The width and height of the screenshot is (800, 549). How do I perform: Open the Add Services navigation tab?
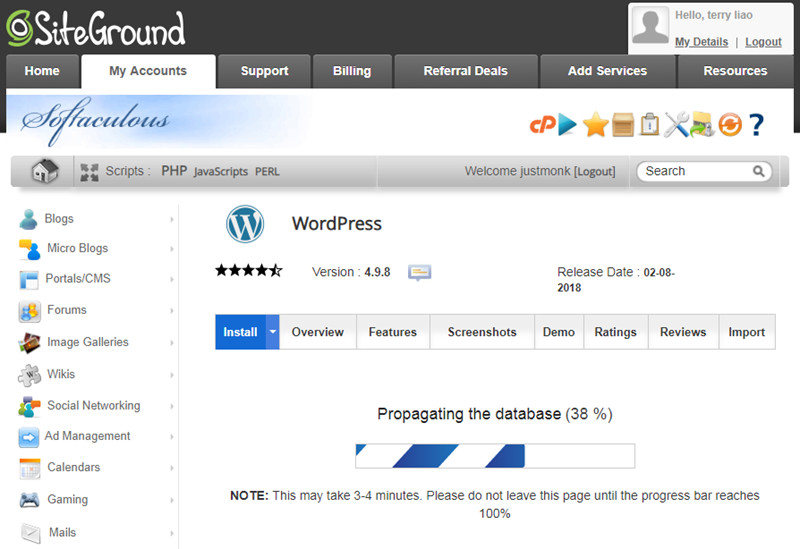click(607, 71)
